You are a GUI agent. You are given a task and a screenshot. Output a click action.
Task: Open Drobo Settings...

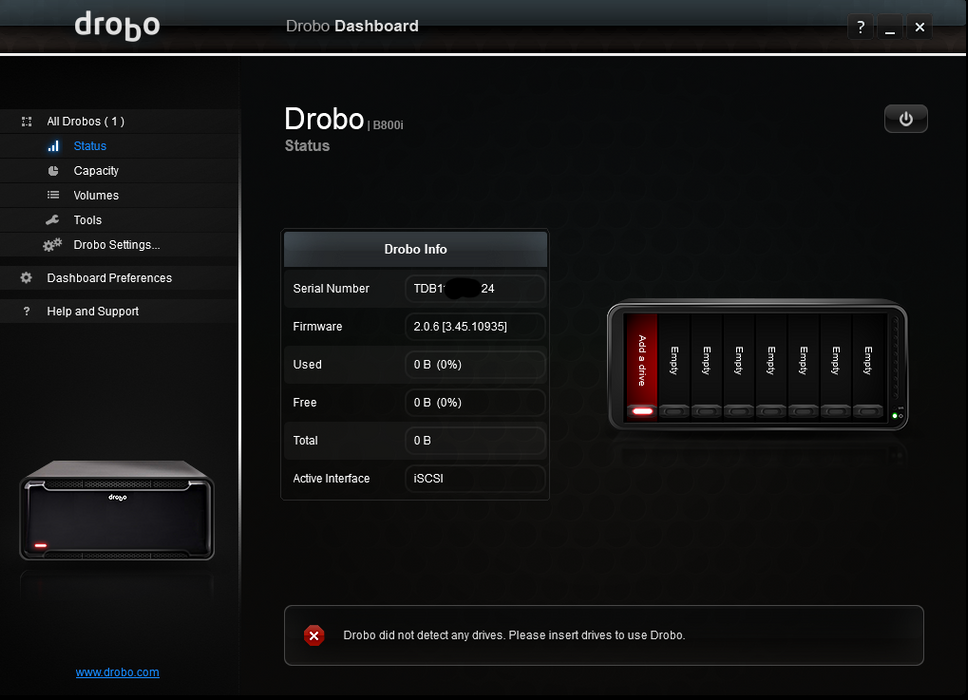pyautogui.click(x=120, y=245)
